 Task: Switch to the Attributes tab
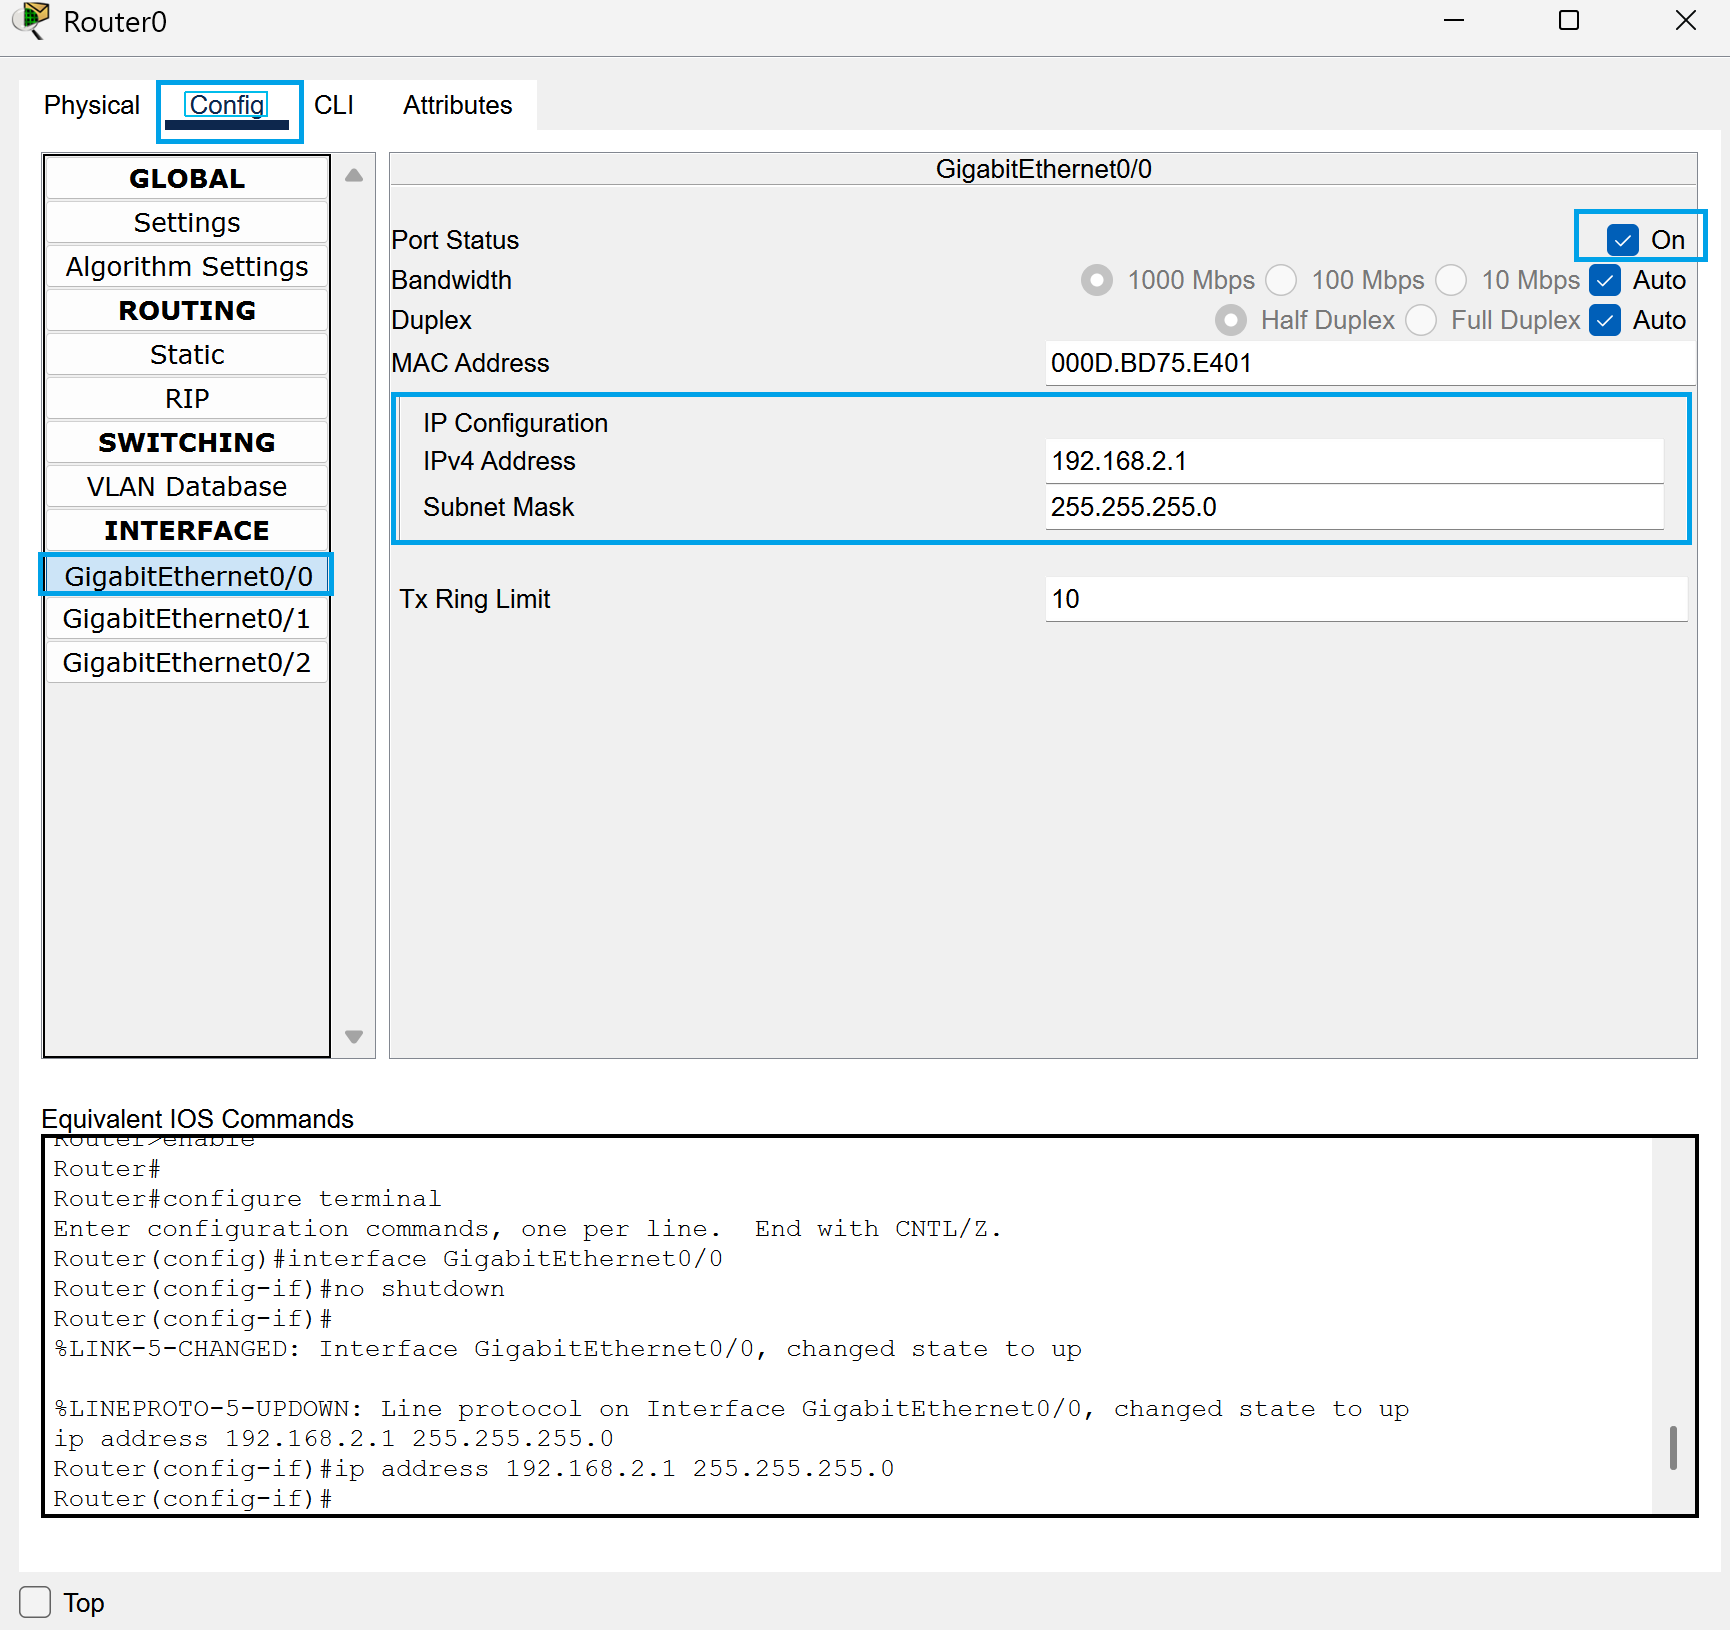[457, 105]
